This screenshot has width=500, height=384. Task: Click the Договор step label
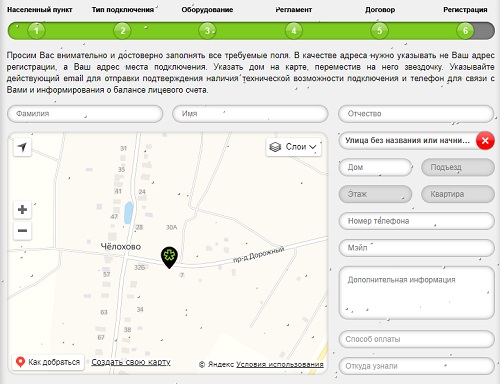(x=380, y=10)
